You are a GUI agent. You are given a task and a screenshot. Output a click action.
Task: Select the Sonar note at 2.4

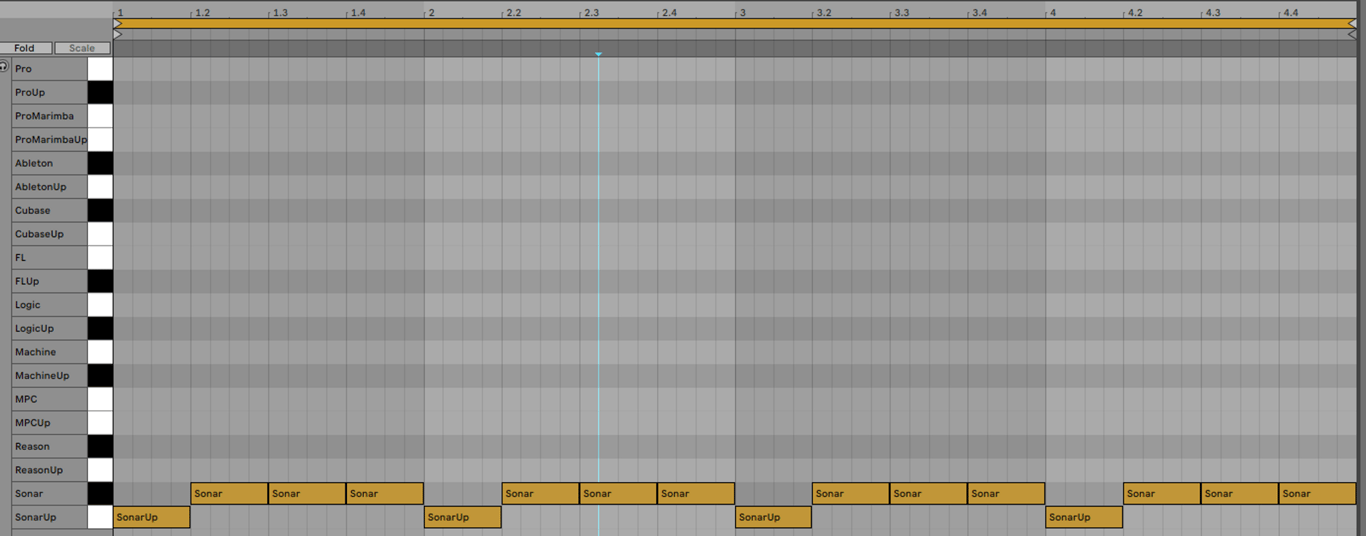696,493
